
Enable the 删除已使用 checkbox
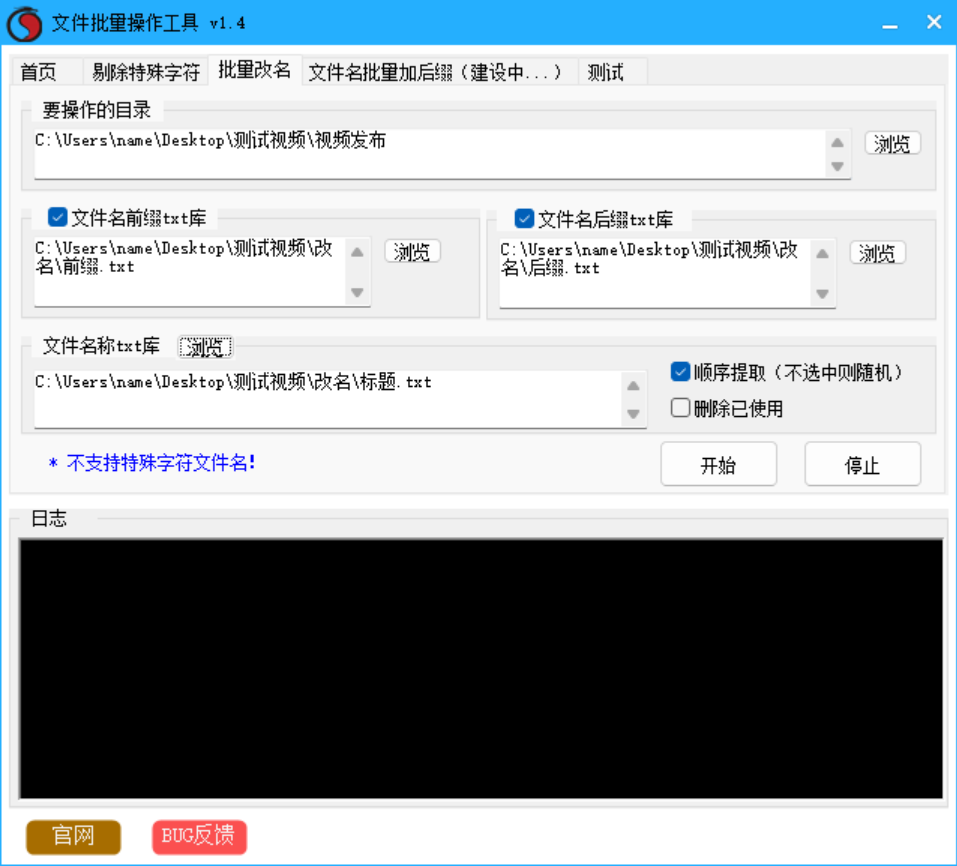click(x=680, y=408)
